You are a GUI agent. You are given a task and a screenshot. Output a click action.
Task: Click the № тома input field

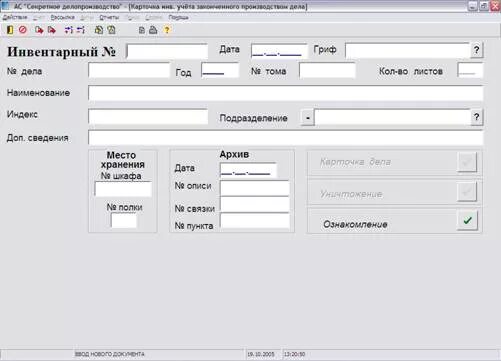point(327,71)
